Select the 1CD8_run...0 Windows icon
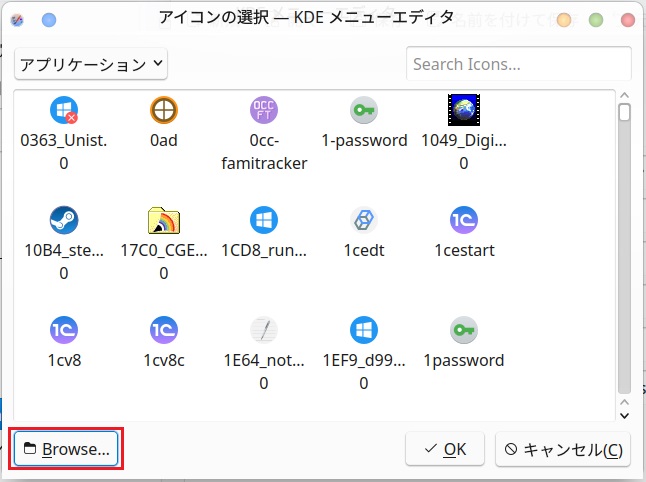The image size is (646, 482). (x=264, y=220)
